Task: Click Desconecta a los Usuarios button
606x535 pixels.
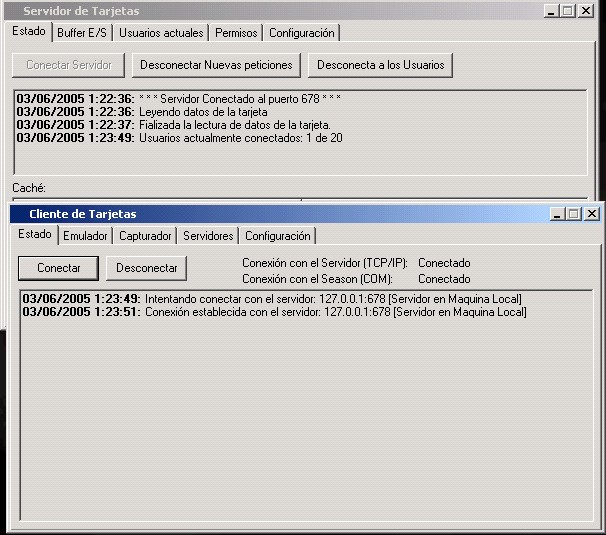Action: coord(380,65)
